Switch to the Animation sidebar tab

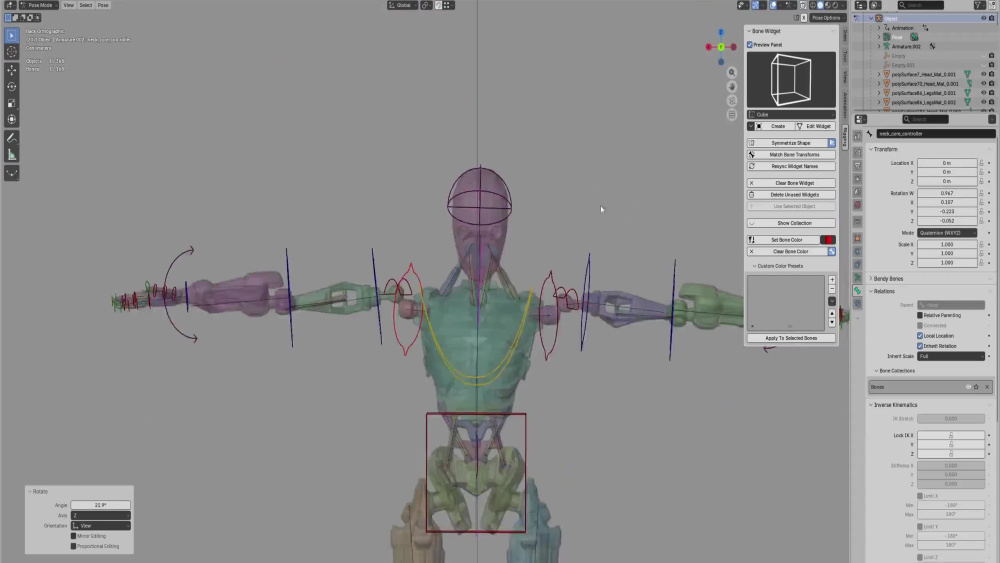[844, 105]
